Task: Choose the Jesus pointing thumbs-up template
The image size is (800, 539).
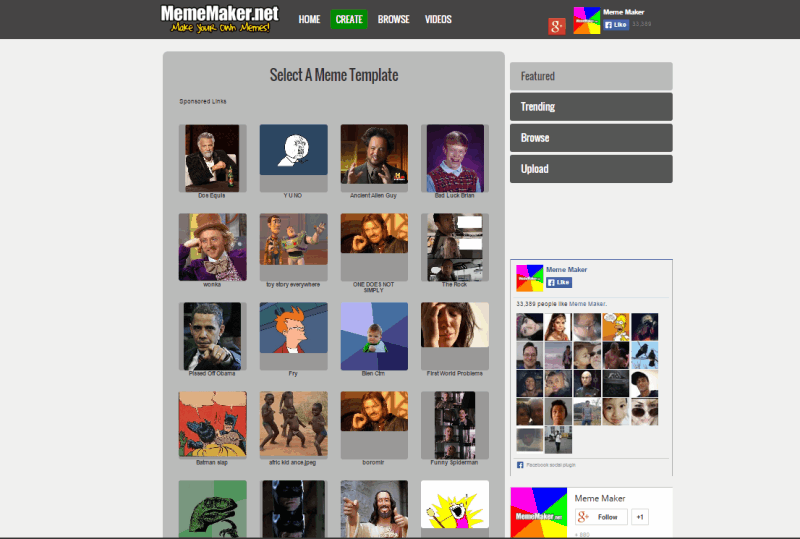Action: [x=374, y=509]
